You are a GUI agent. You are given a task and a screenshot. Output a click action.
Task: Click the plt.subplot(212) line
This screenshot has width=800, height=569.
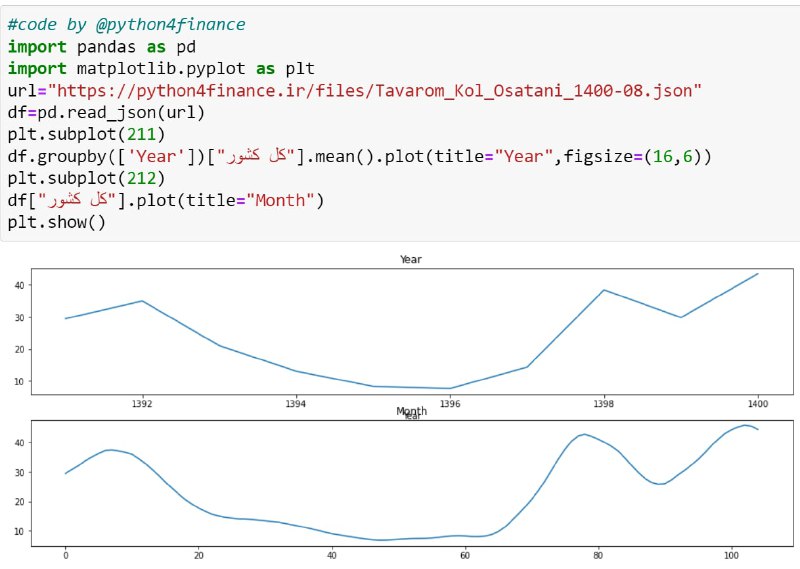(86, 179)
